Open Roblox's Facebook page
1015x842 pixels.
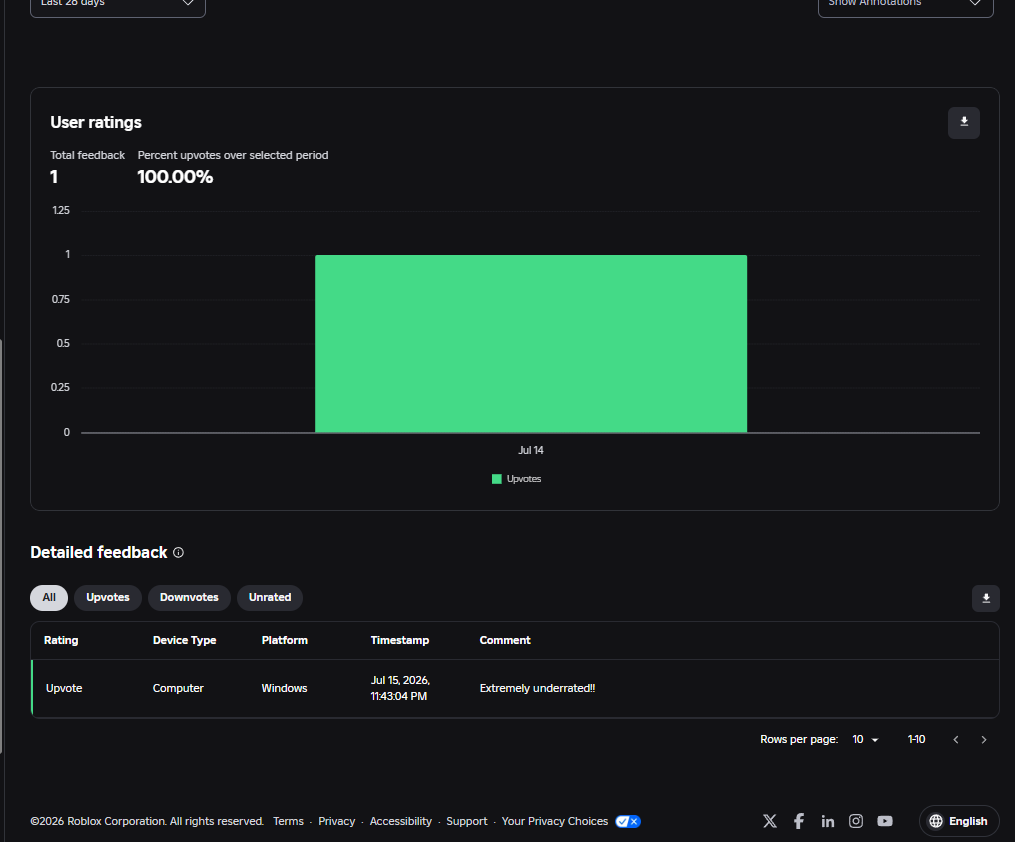[799, 821]
